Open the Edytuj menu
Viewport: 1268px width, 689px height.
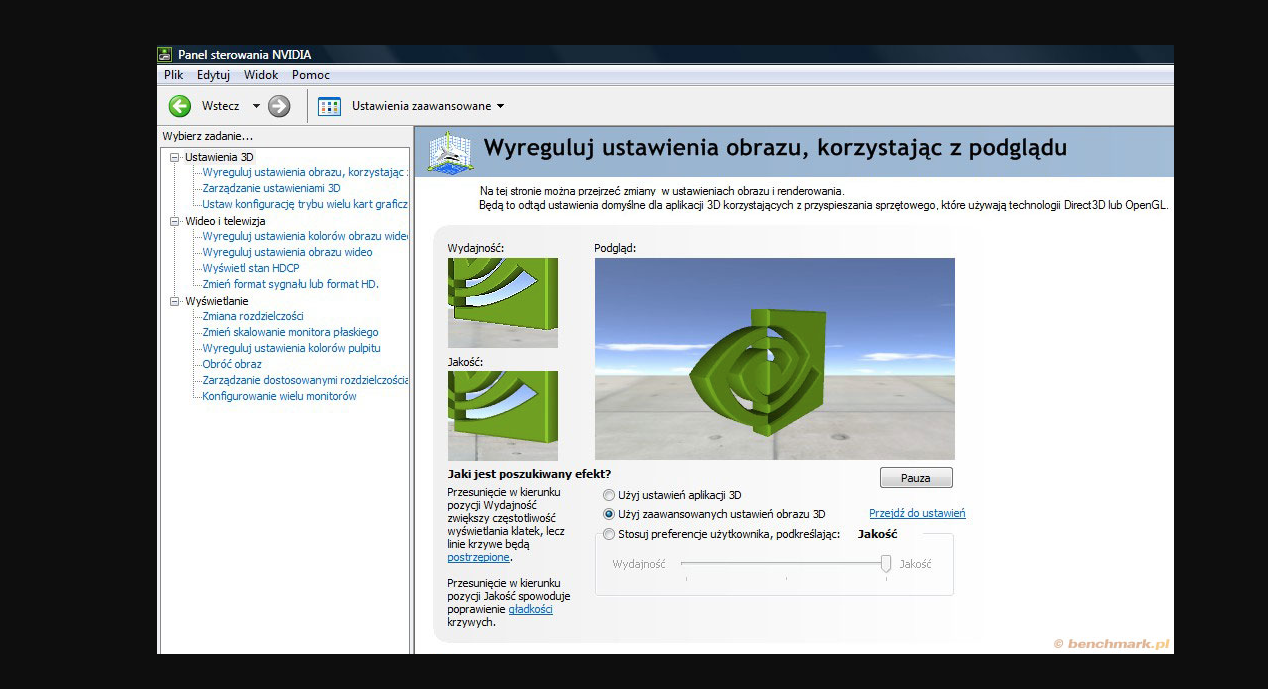[214, 75]
